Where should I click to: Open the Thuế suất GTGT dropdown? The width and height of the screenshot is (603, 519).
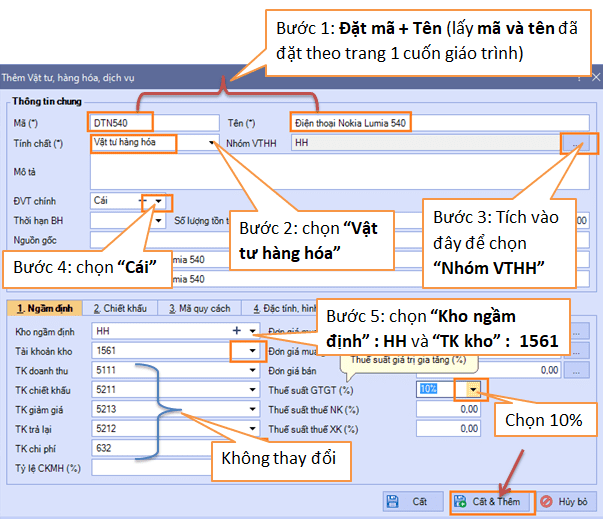click(x=473, y=389)
